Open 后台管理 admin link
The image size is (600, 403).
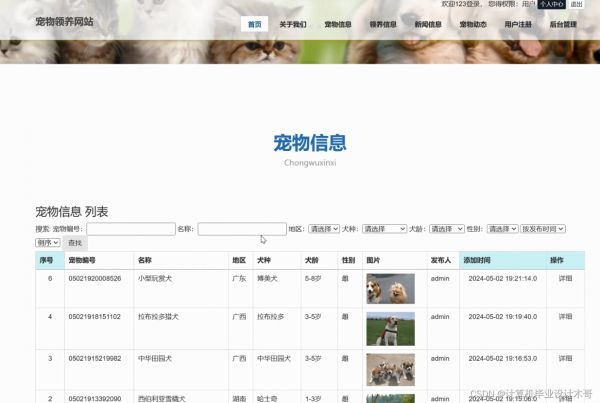point(562,23)
